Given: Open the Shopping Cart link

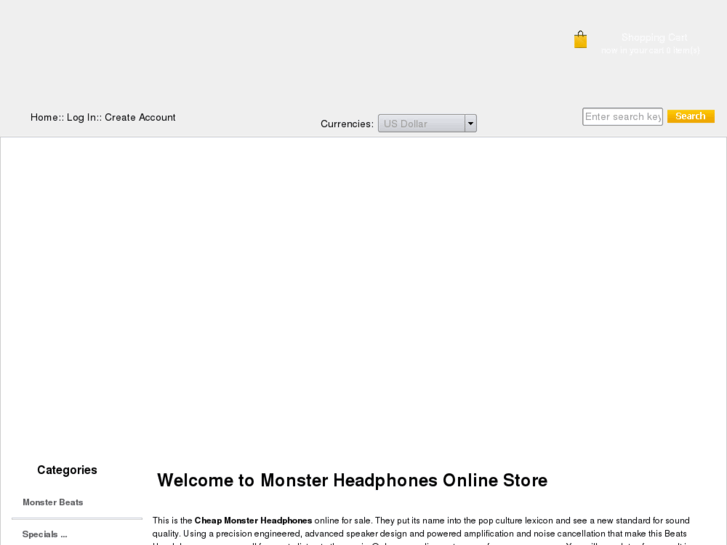Looking at the screenshot, I should click(654, 37).
